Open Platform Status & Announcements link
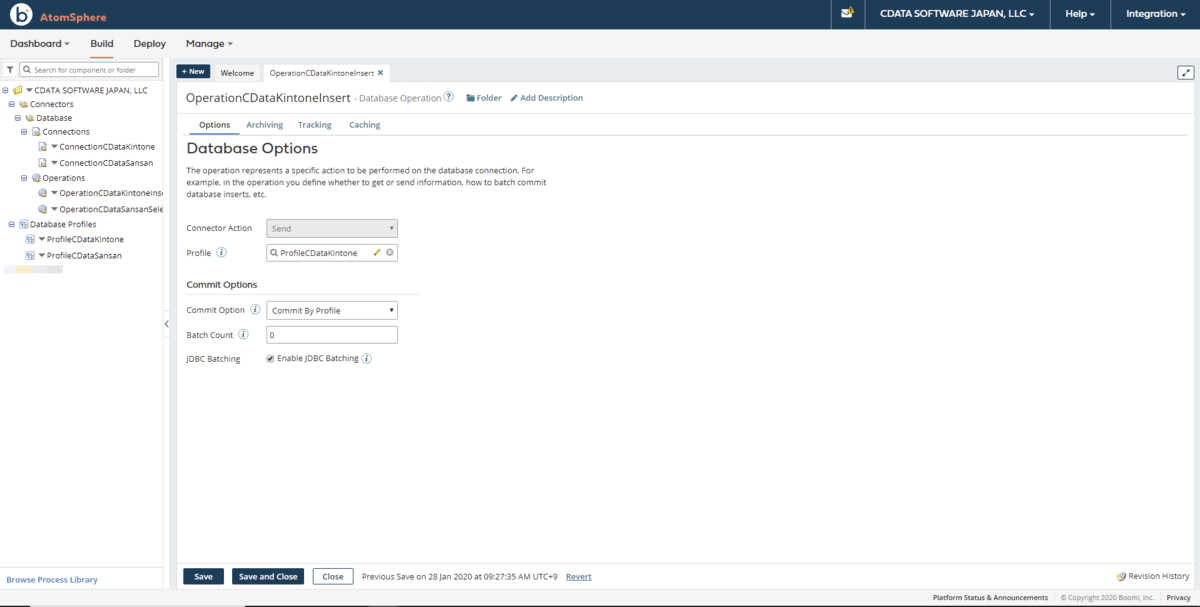1200x607 pixels. (990, 598)
